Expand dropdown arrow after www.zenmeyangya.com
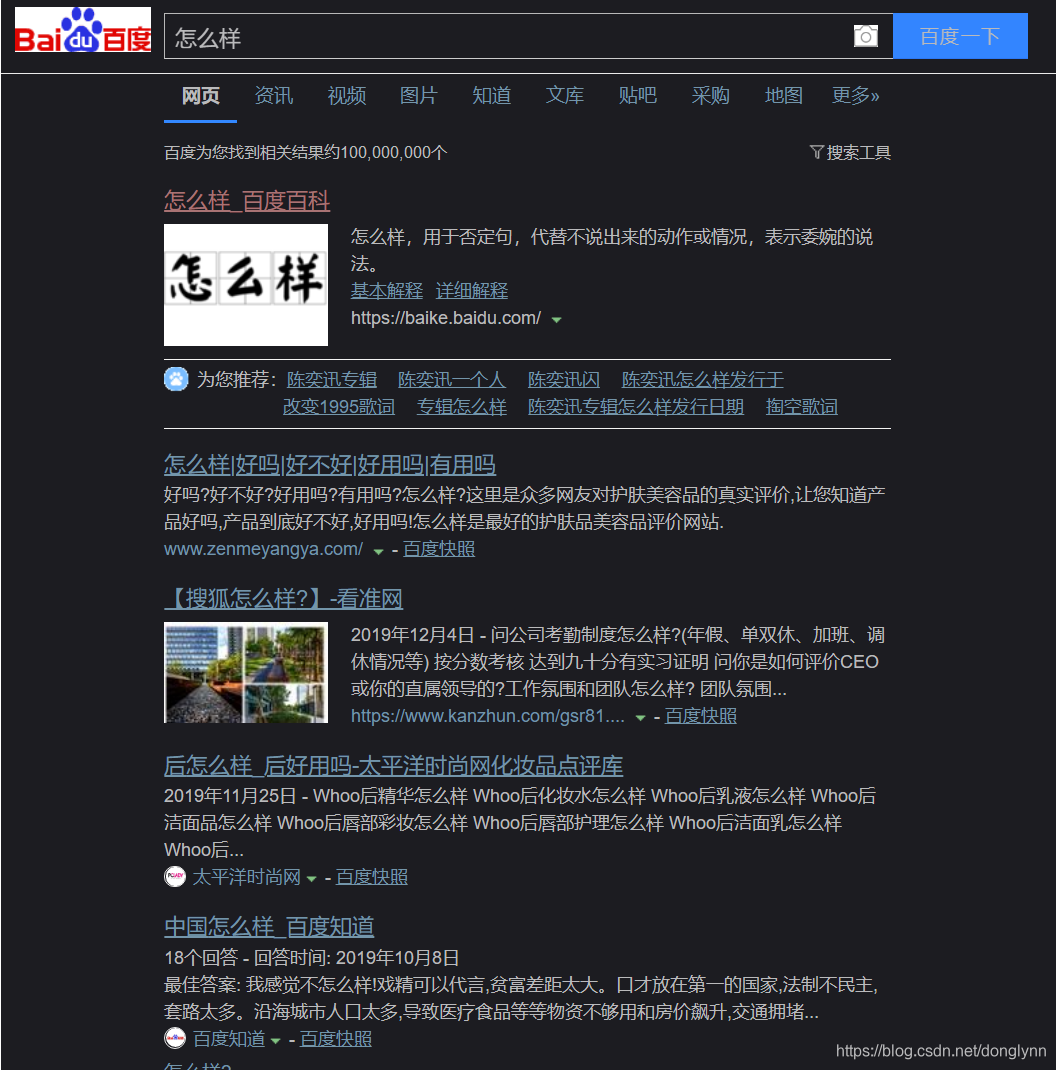The width and height of the screenshot is (1056, 1070). [x=378, y=551]
